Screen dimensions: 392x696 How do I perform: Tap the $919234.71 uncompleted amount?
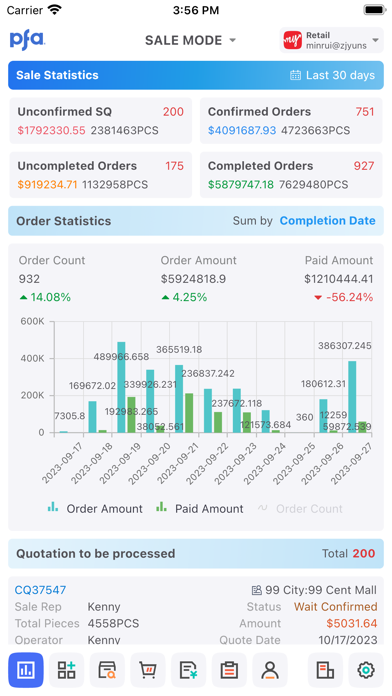(x=48, y=185)
